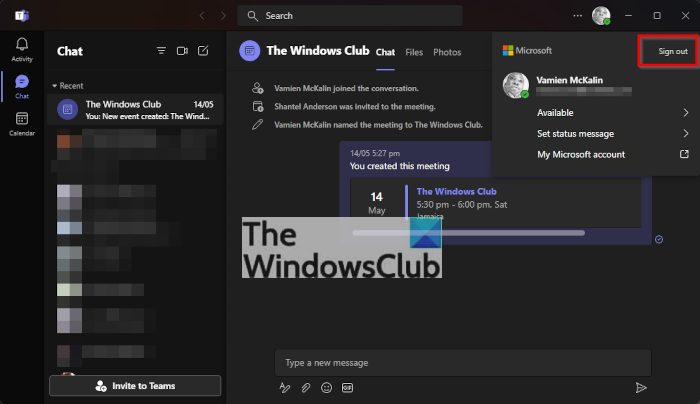
Task: Open The Windows Club meeting link
Action: pos(456,192)
